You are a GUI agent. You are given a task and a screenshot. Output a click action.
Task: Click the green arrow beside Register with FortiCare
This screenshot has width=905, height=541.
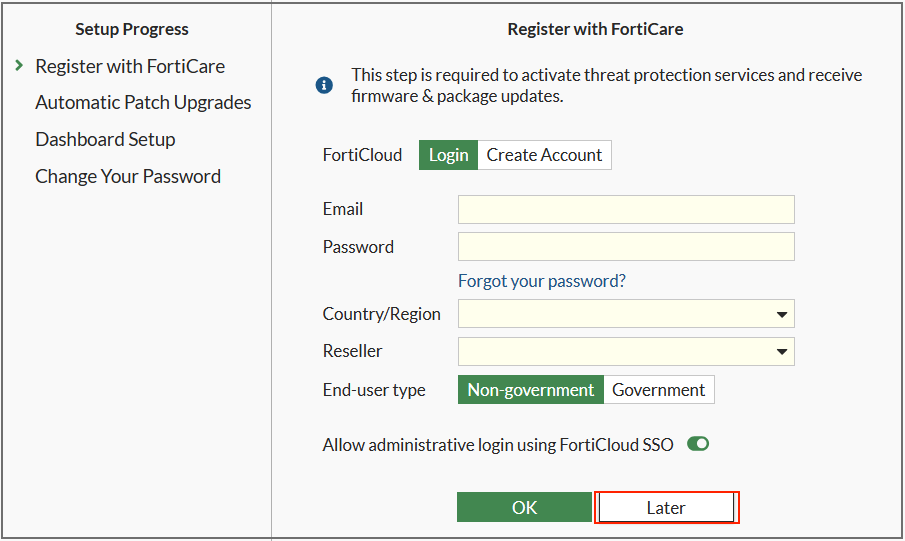pyautogui.click(x=19, y=66)
